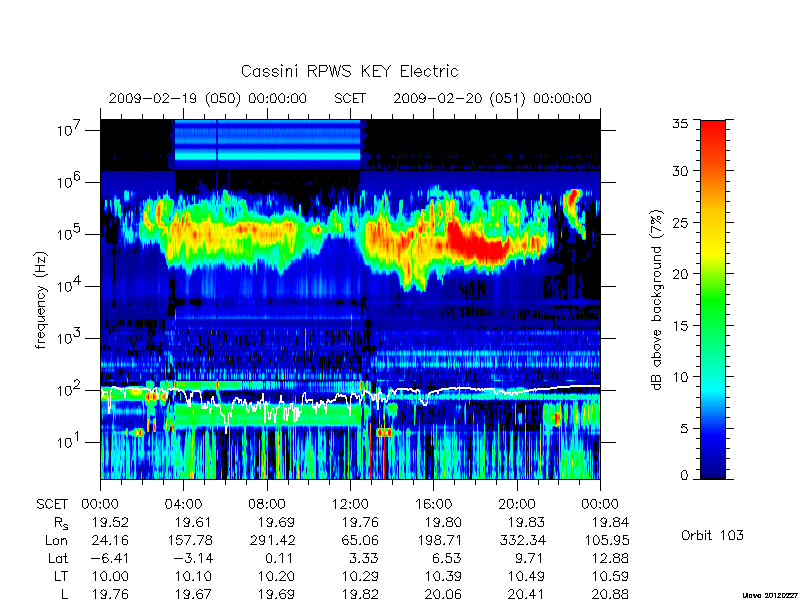
Task: Click the 10^6 frequency tick label
Action: [x=70, y=182]
